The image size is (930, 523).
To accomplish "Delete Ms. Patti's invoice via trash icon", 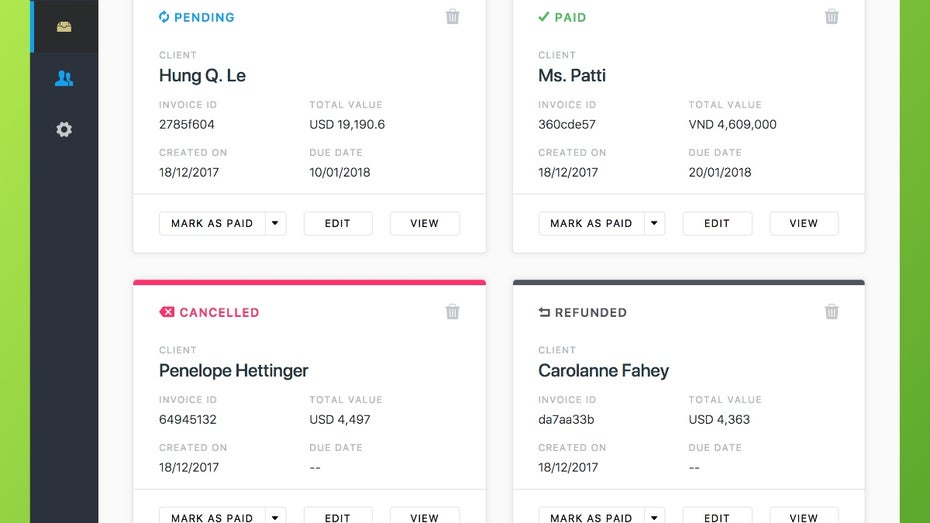I will [831, 17].
